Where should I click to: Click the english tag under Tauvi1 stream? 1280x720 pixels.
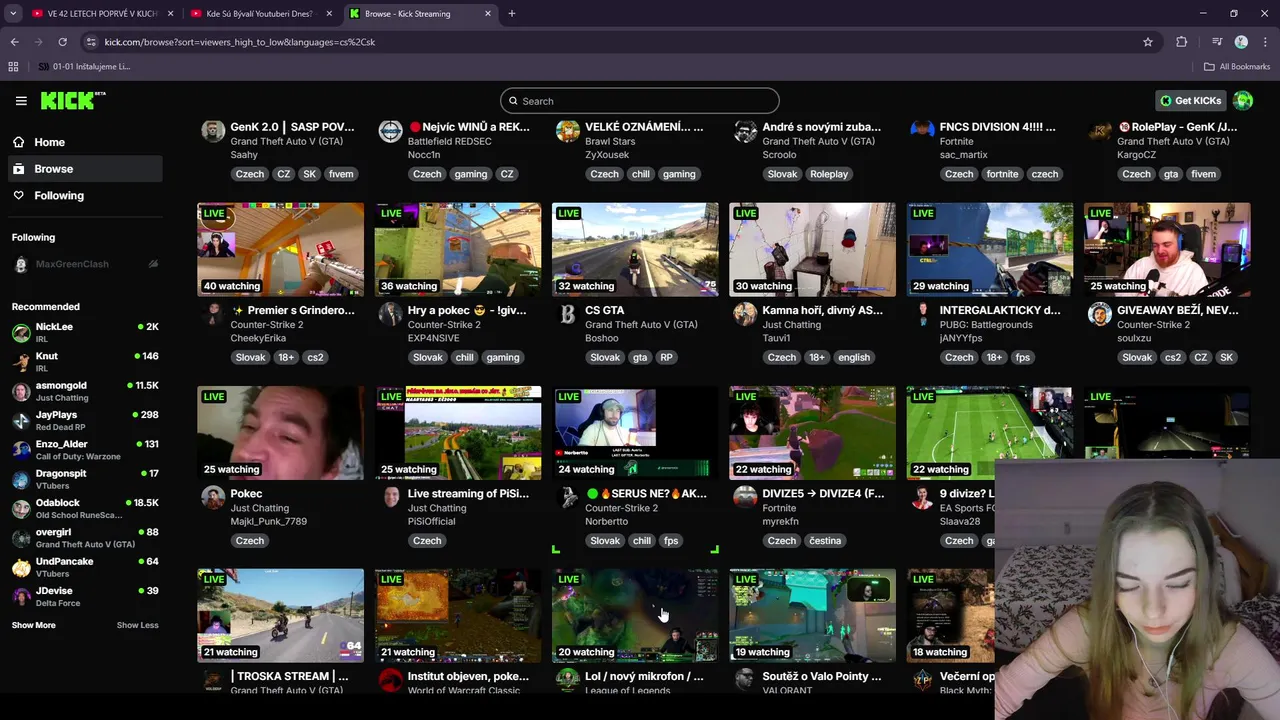[x=854, y=357]
